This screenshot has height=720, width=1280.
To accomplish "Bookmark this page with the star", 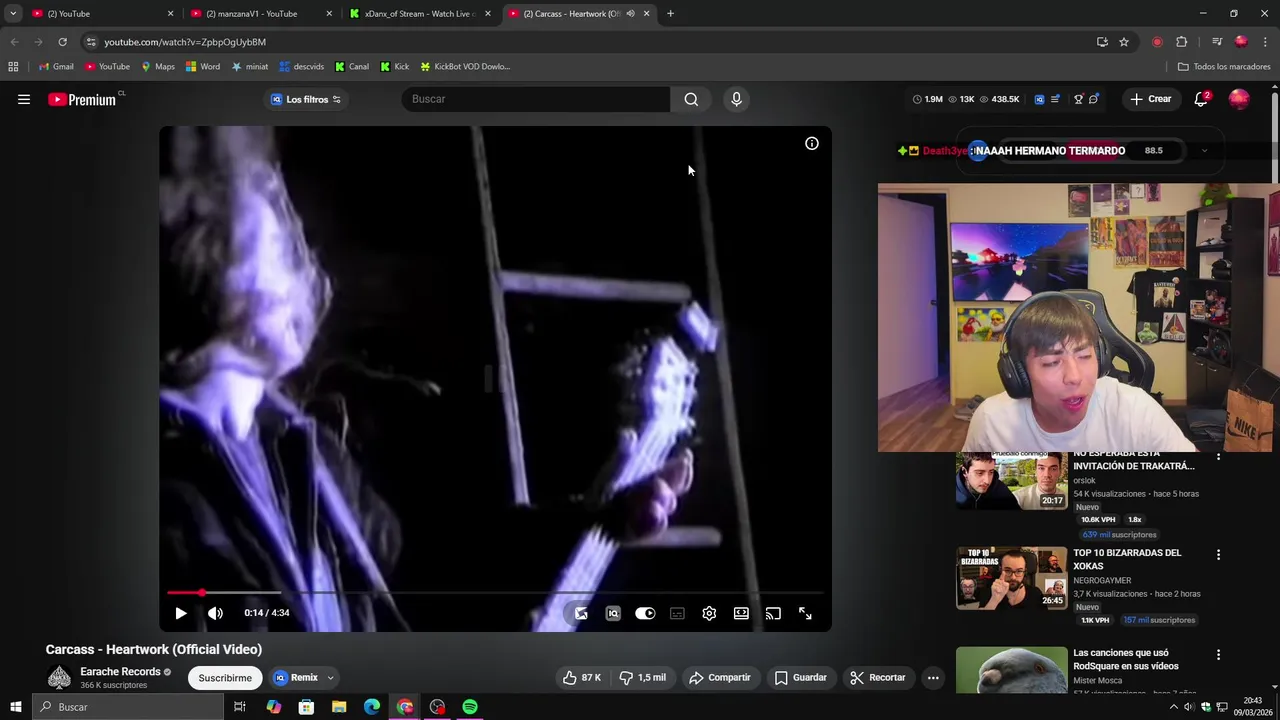I will coord(1124,42).
